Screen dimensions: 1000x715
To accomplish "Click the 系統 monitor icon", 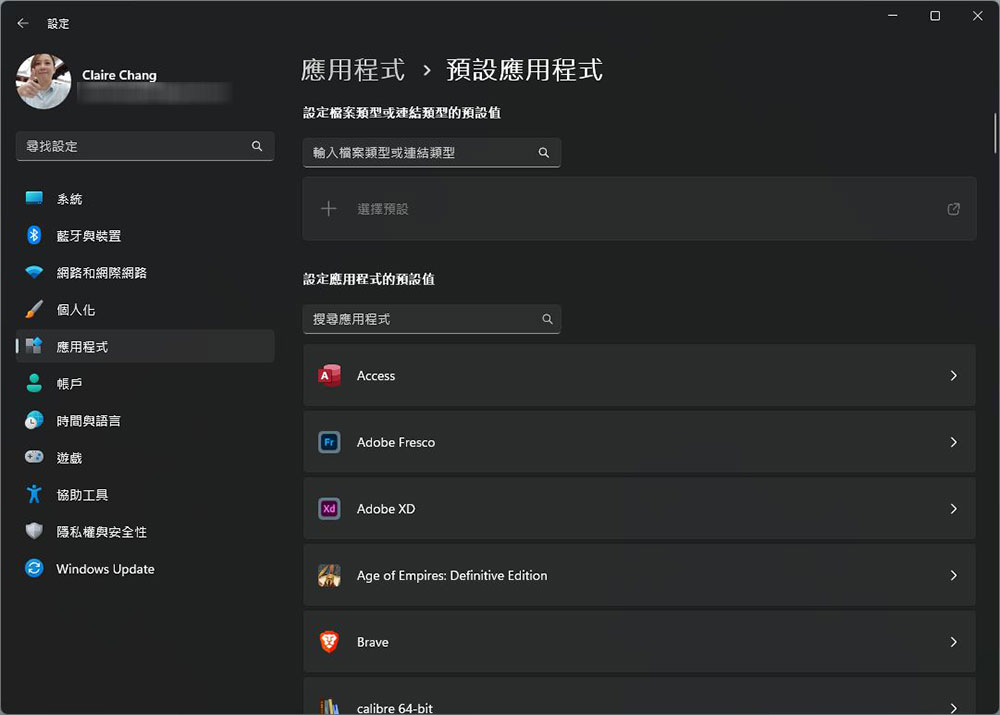I will [34, 198].
